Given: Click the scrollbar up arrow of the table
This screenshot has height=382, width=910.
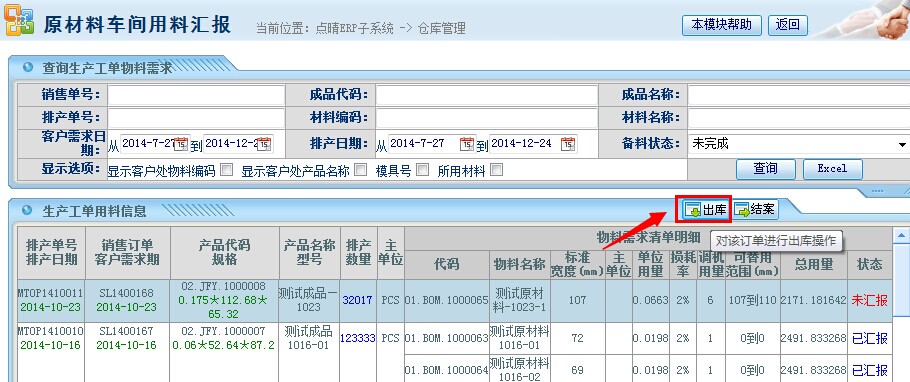Looking at the screenshot, I should pos(901,235).
